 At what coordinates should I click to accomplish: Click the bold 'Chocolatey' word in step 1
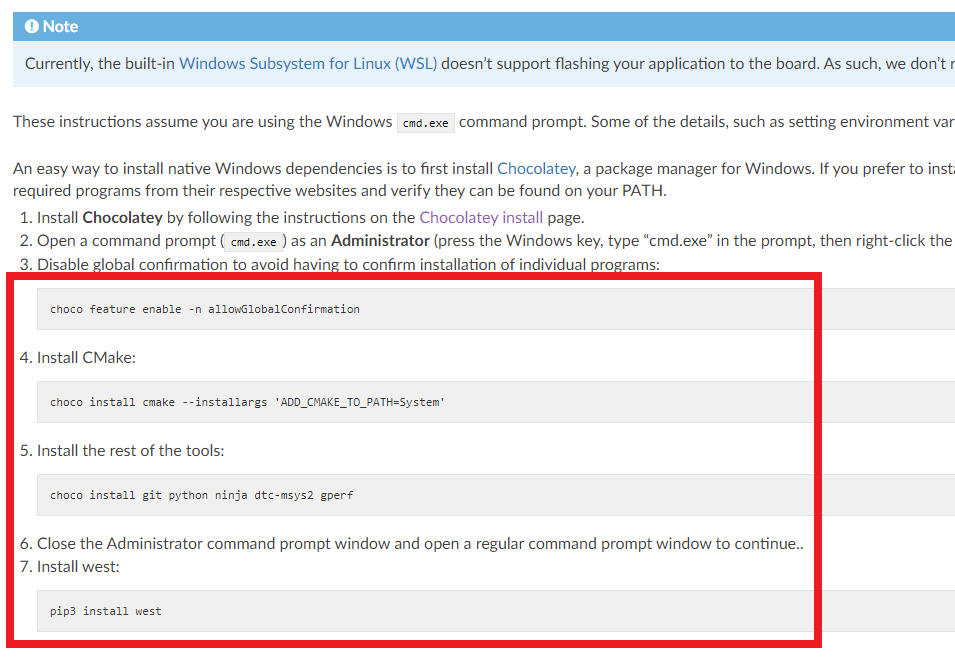[122, 217]
